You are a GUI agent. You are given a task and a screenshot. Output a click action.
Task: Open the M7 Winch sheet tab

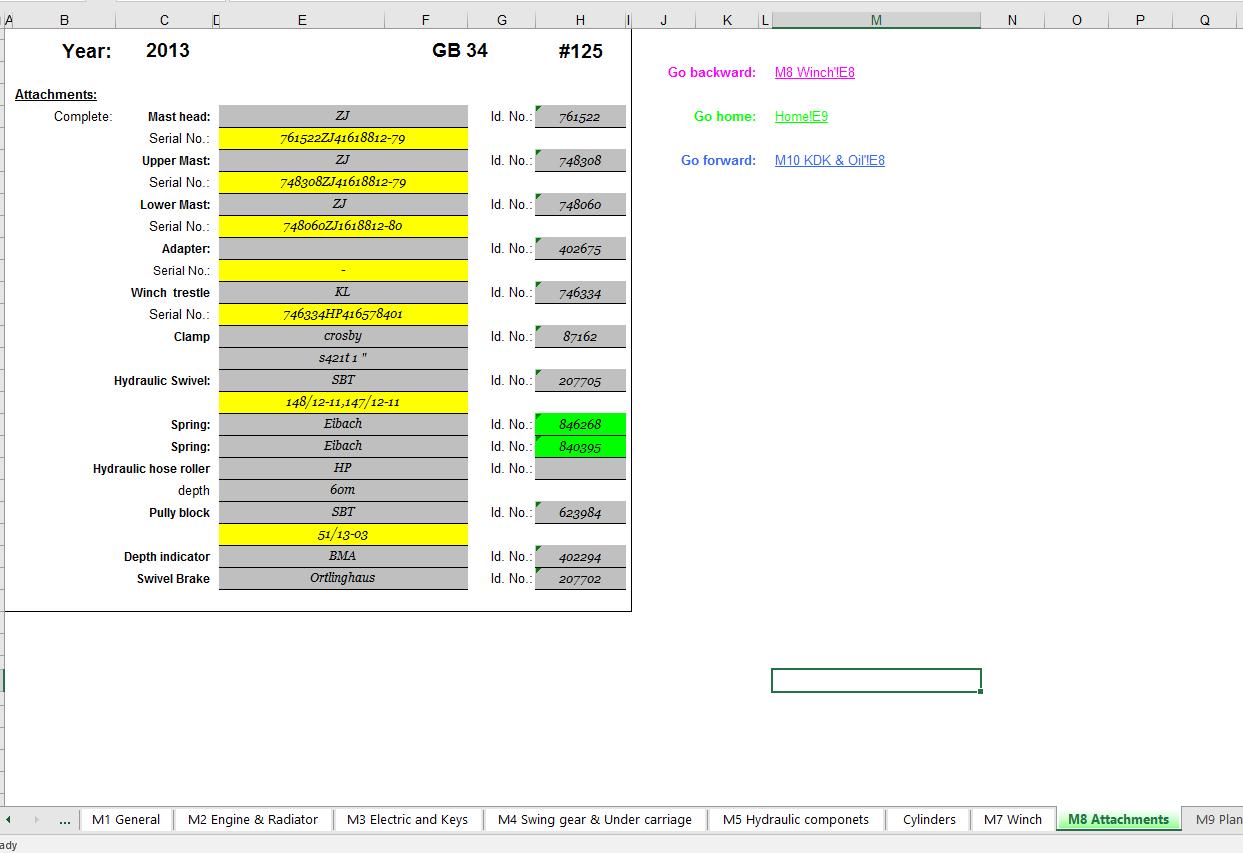click(1012, 819)
